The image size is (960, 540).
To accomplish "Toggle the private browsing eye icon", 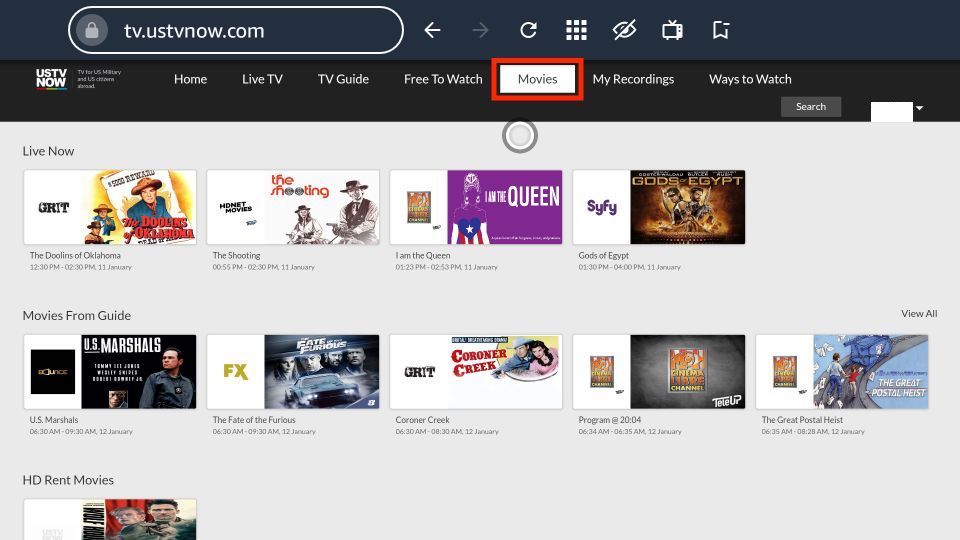I will [x=624, y=31].
